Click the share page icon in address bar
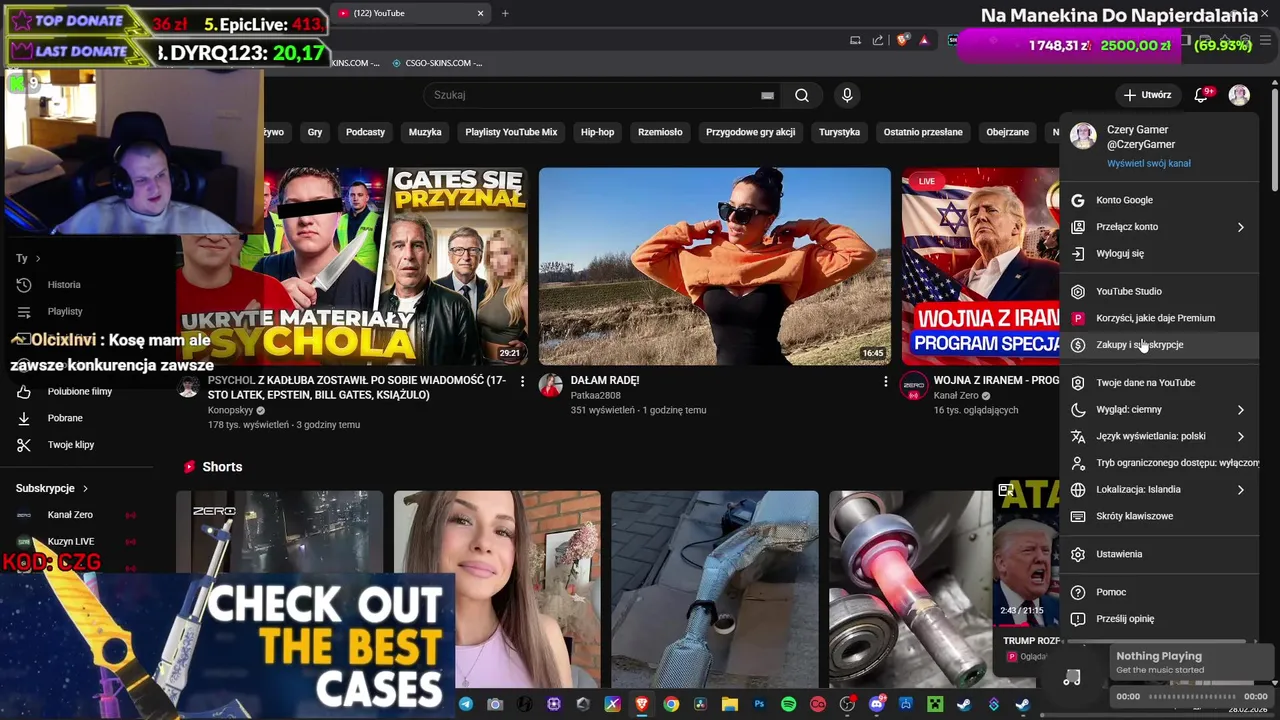The image size is (1280, 720). tap(878, 40)
